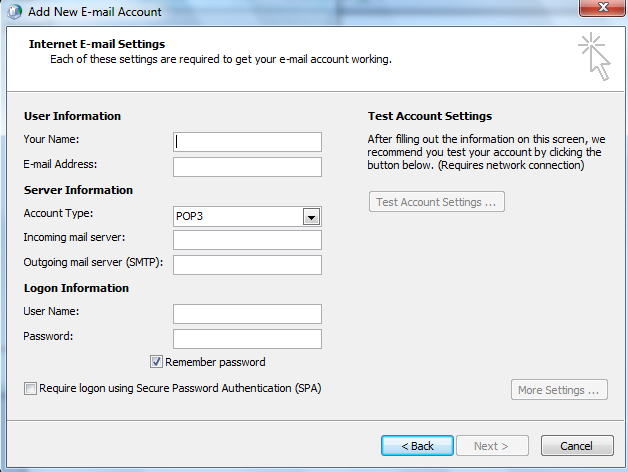Image resolution: width=628 pixels, height=472 pixels.
Task: Click the wizard cursor icon in the header
Action: pos(593,55)
